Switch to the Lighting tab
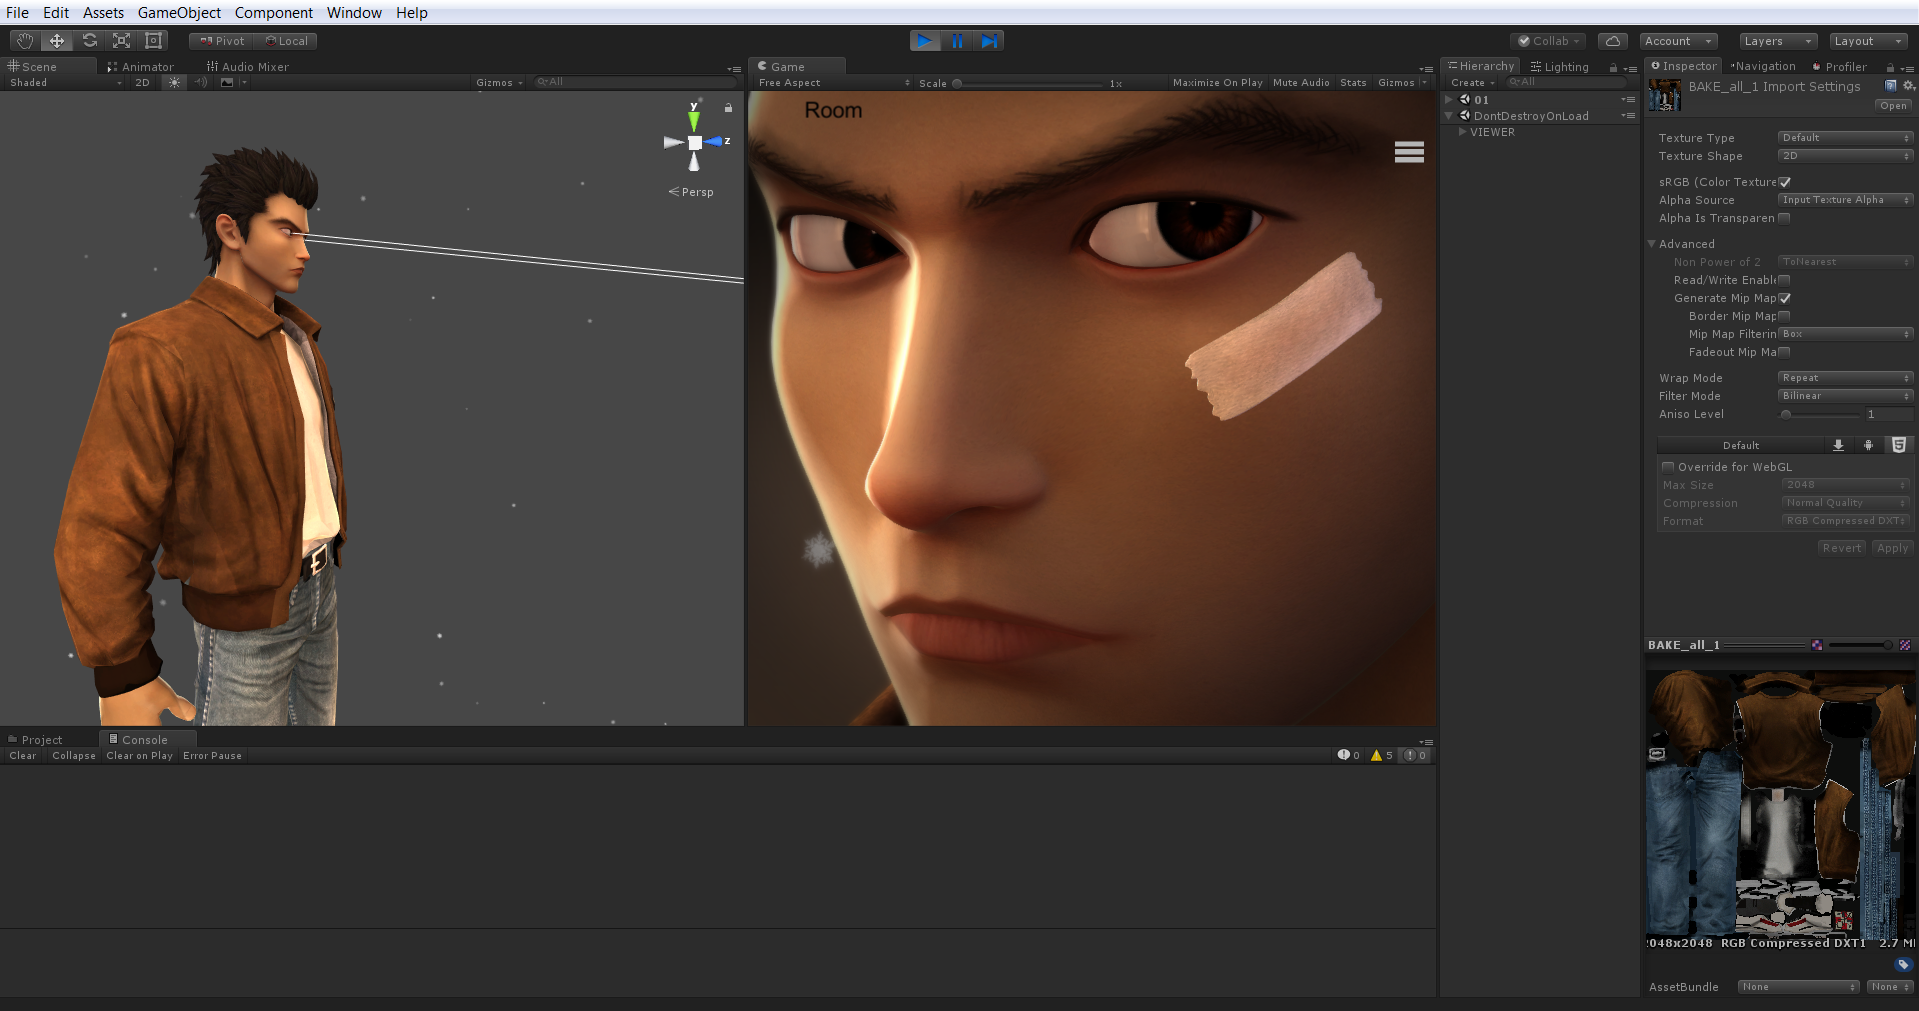 point(1559,67)
